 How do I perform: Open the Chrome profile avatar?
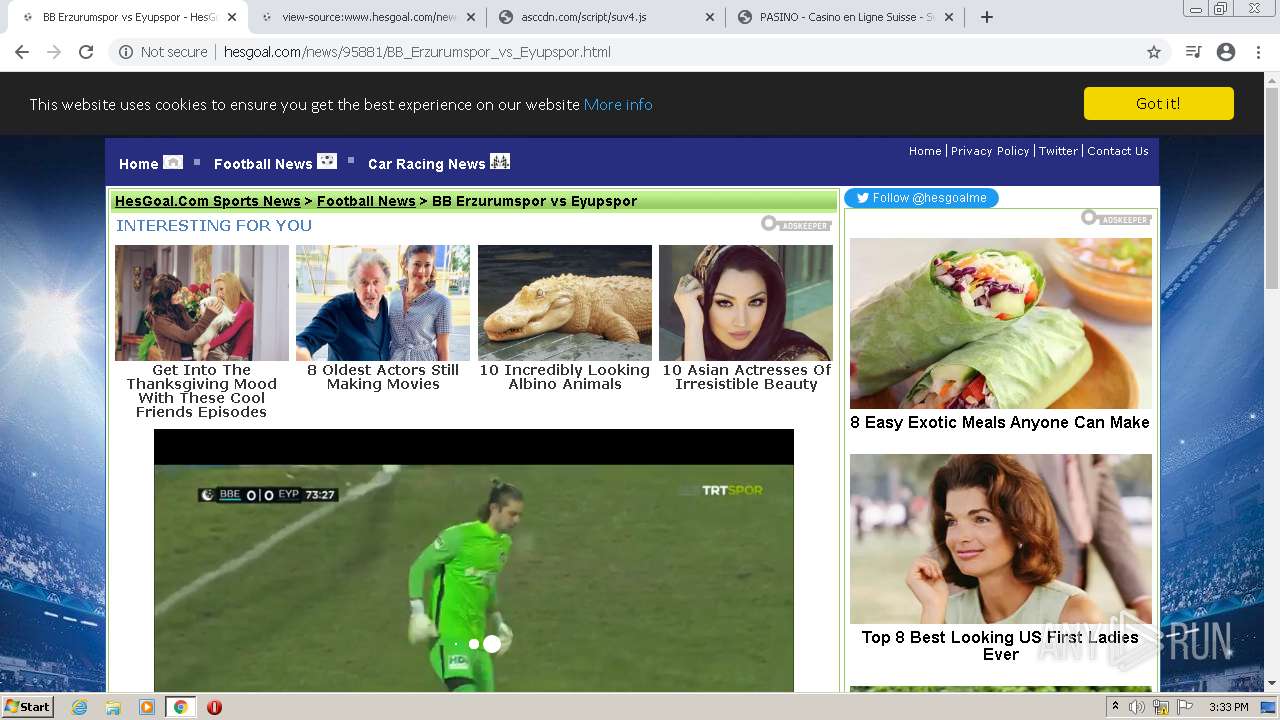1226,52
